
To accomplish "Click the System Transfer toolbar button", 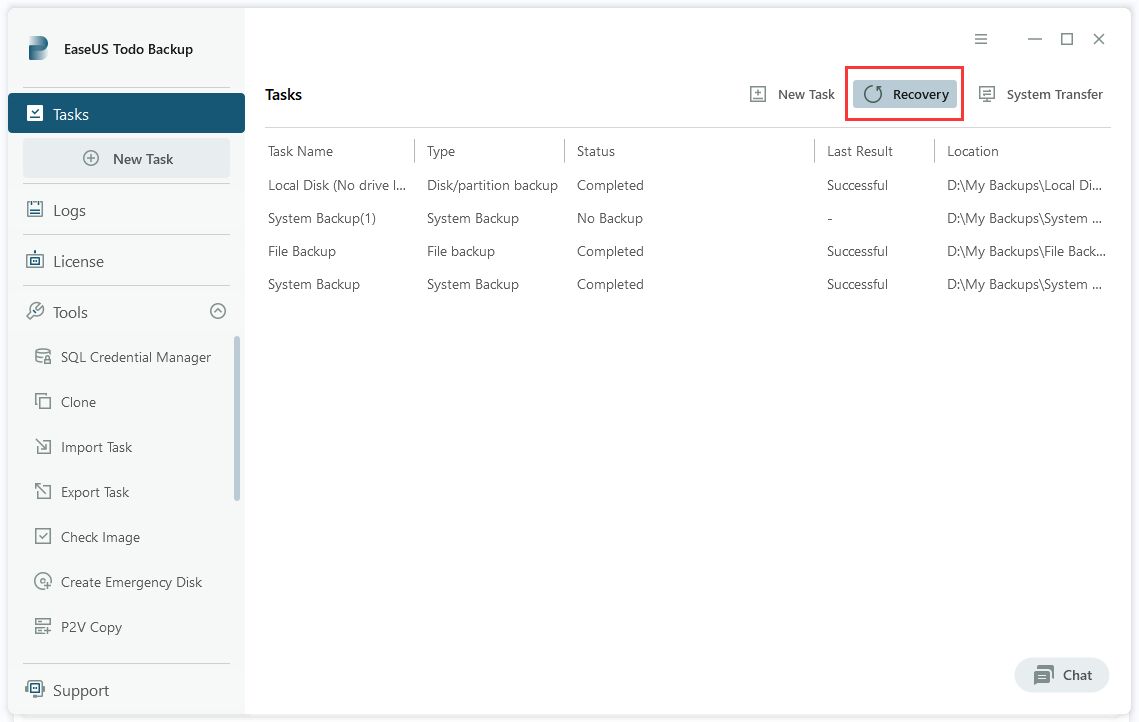I will point(1040,94).
